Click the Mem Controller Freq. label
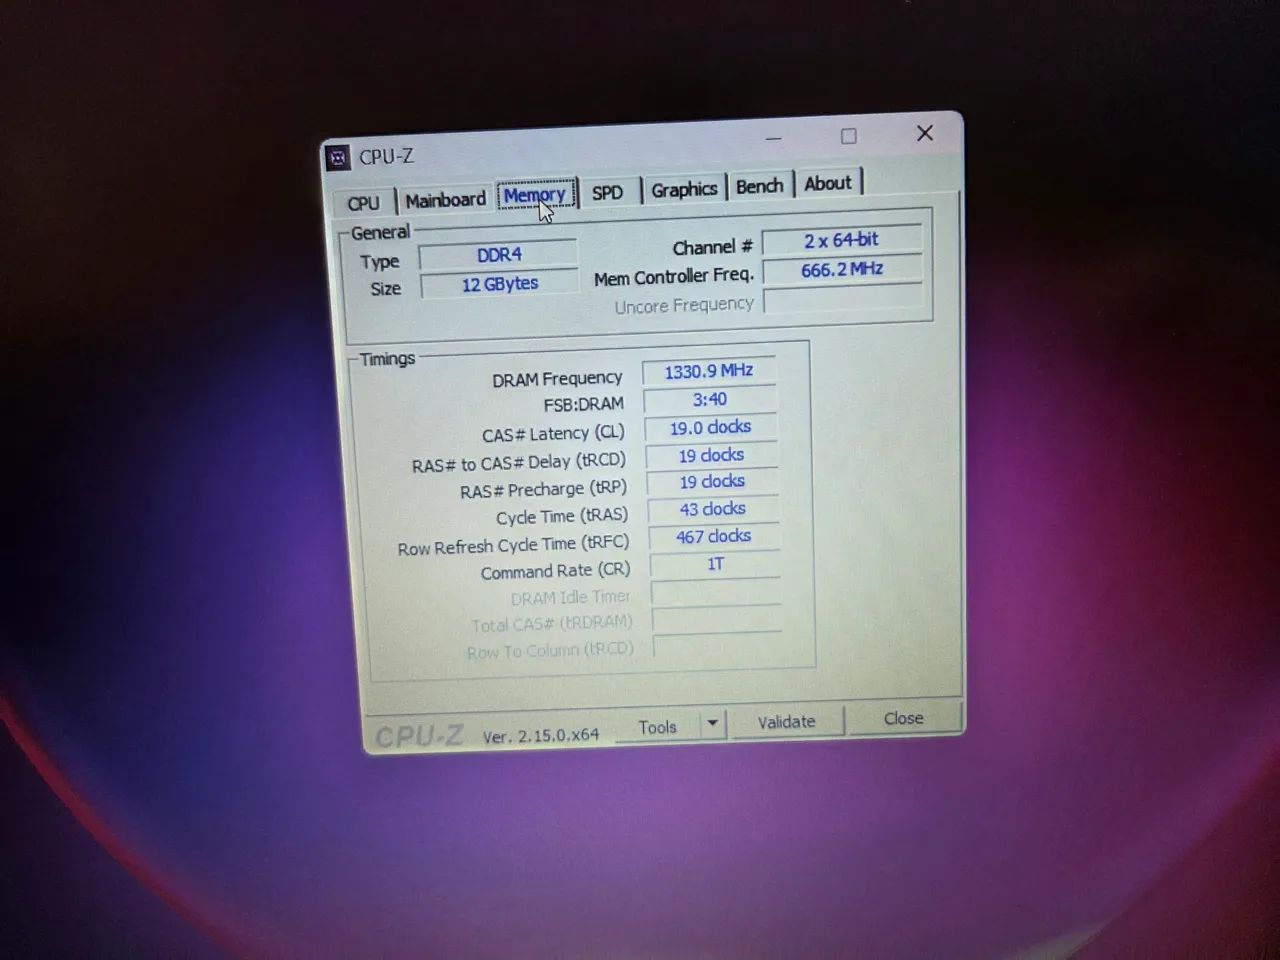 tap(674, 277)
